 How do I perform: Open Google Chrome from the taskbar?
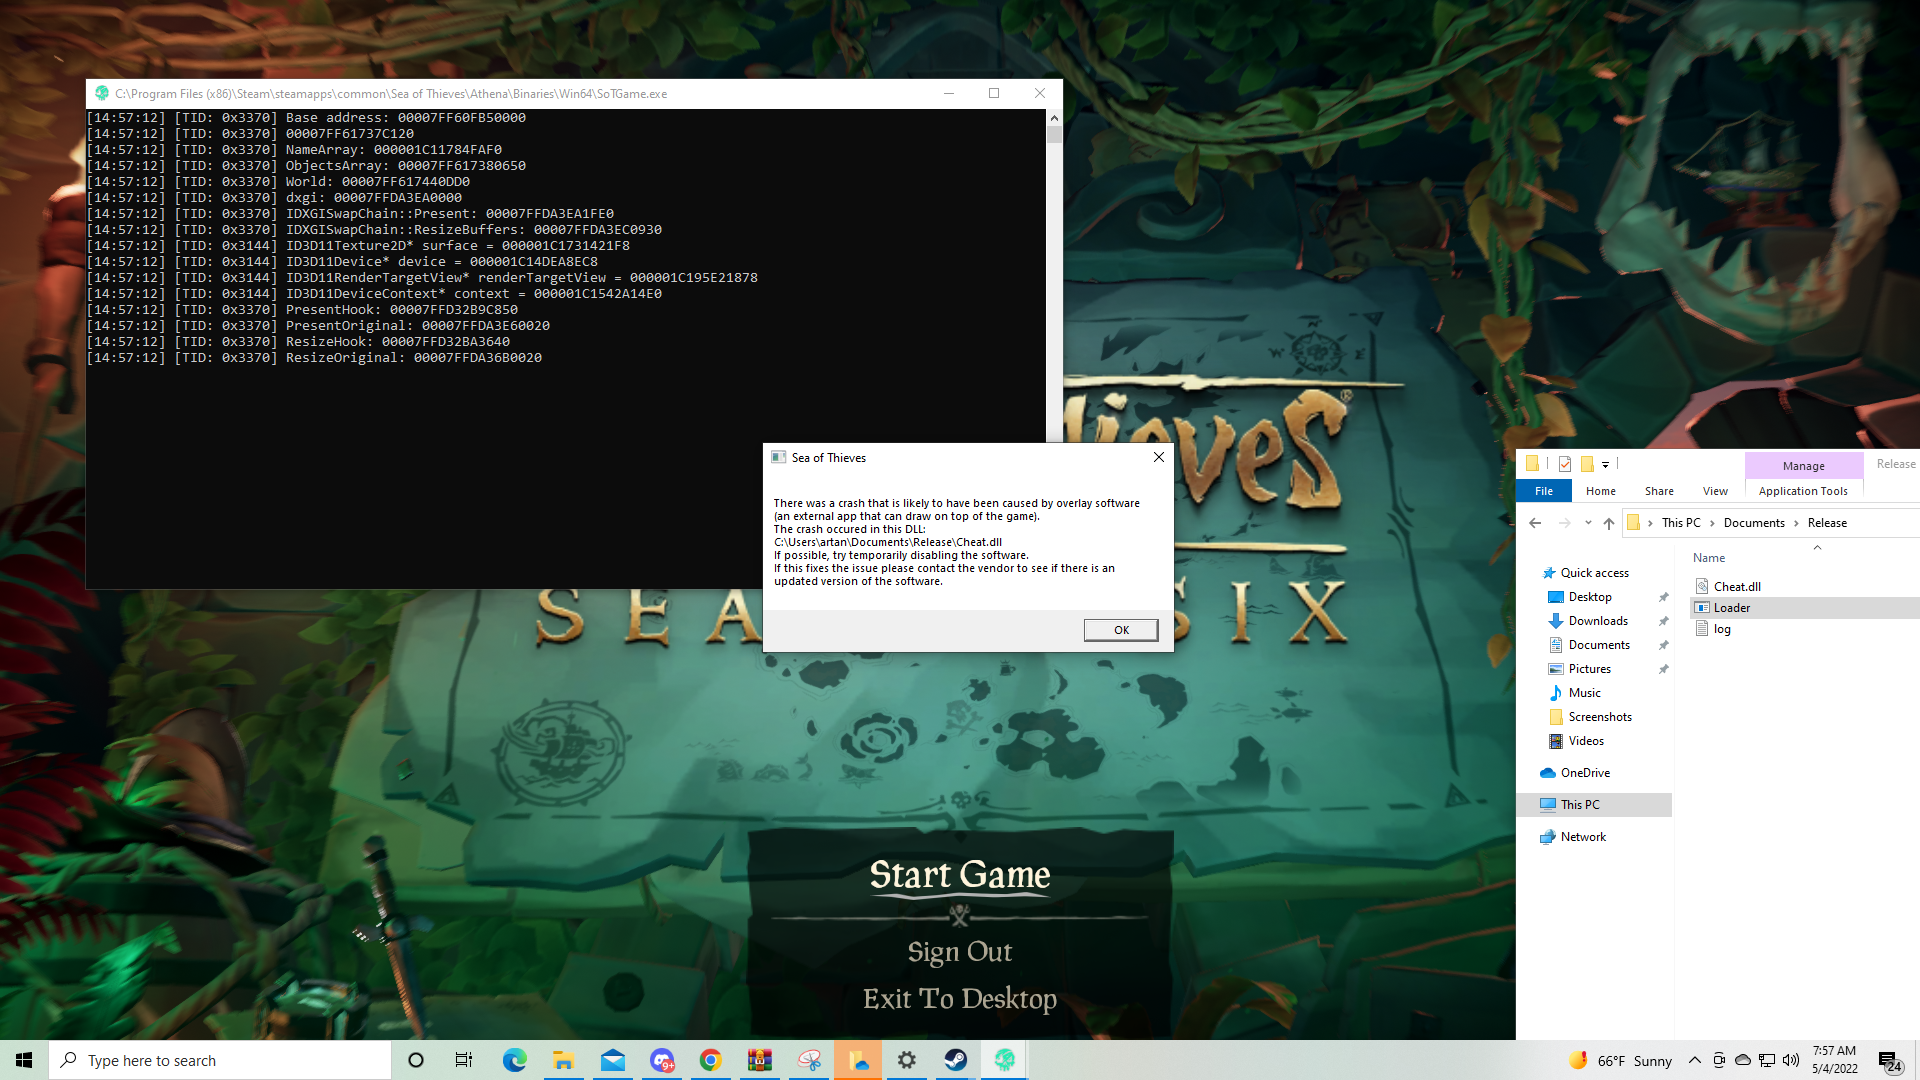710,1060
